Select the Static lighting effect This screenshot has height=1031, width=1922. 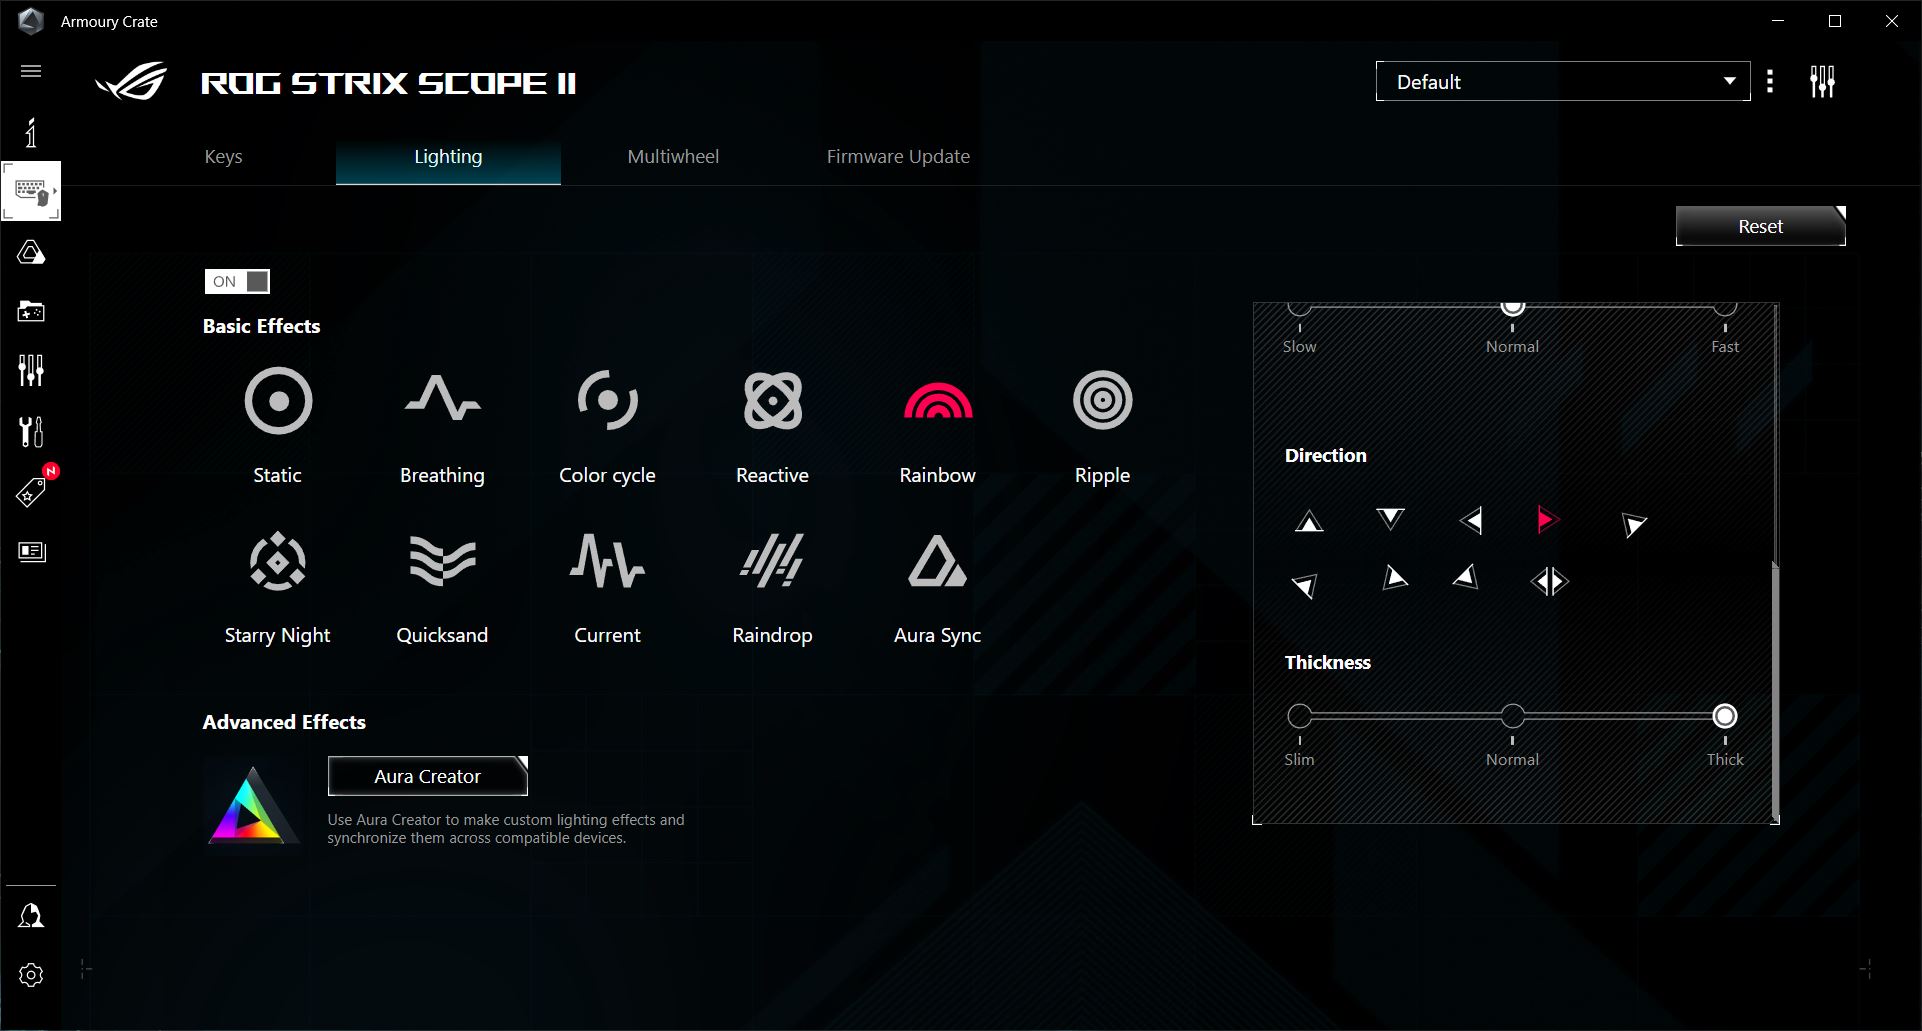click(278, 426)
